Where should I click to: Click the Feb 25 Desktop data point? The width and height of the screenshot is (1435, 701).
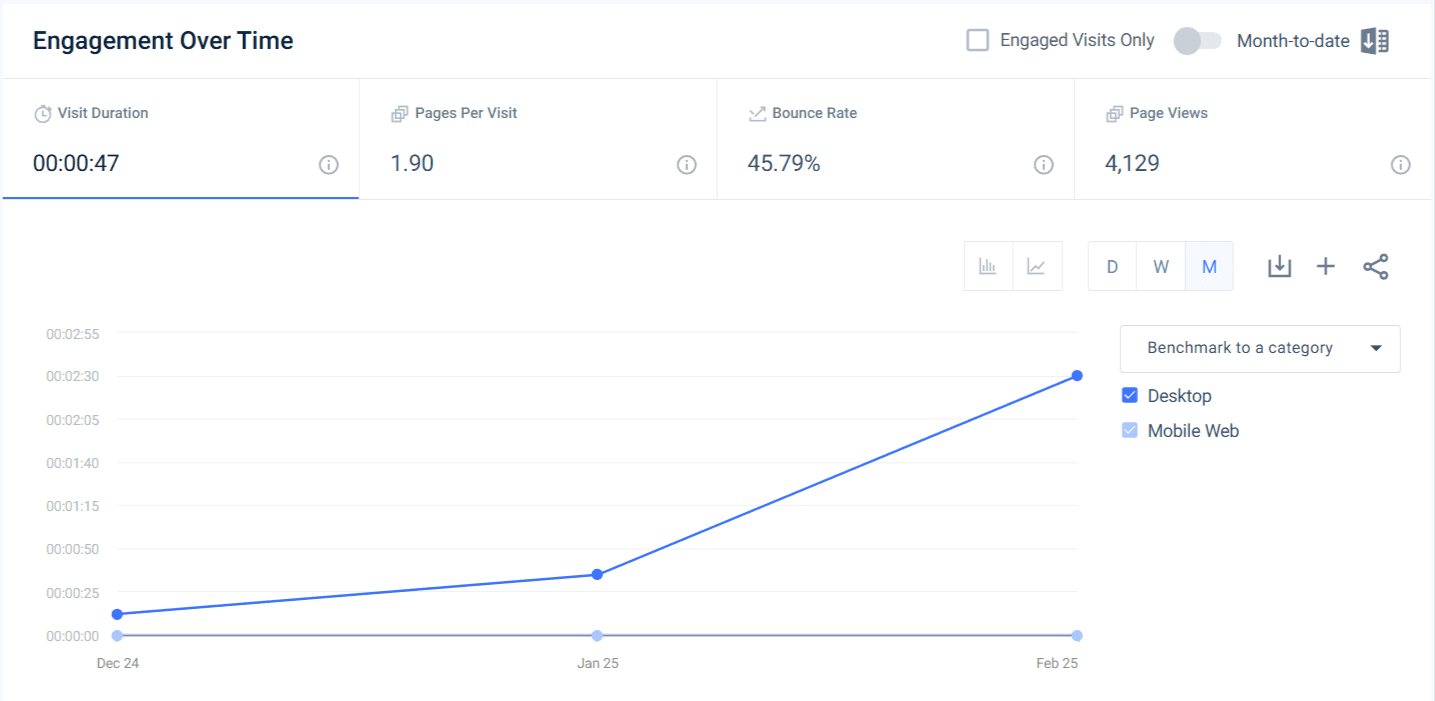pyautogui.click(x=1077, y=376)
